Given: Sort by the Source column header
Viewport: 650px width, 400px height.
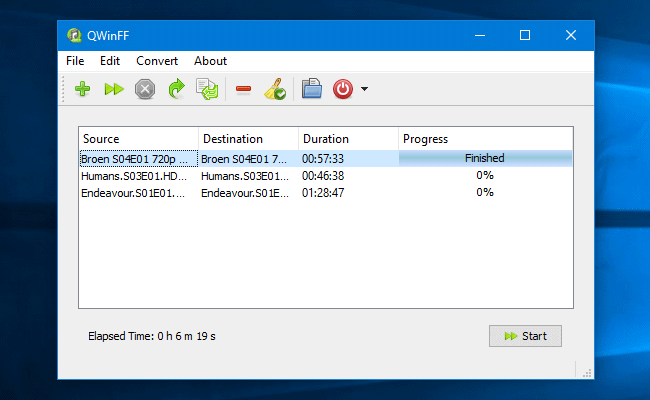Looking at the screenshot, I should coord(138,139).
